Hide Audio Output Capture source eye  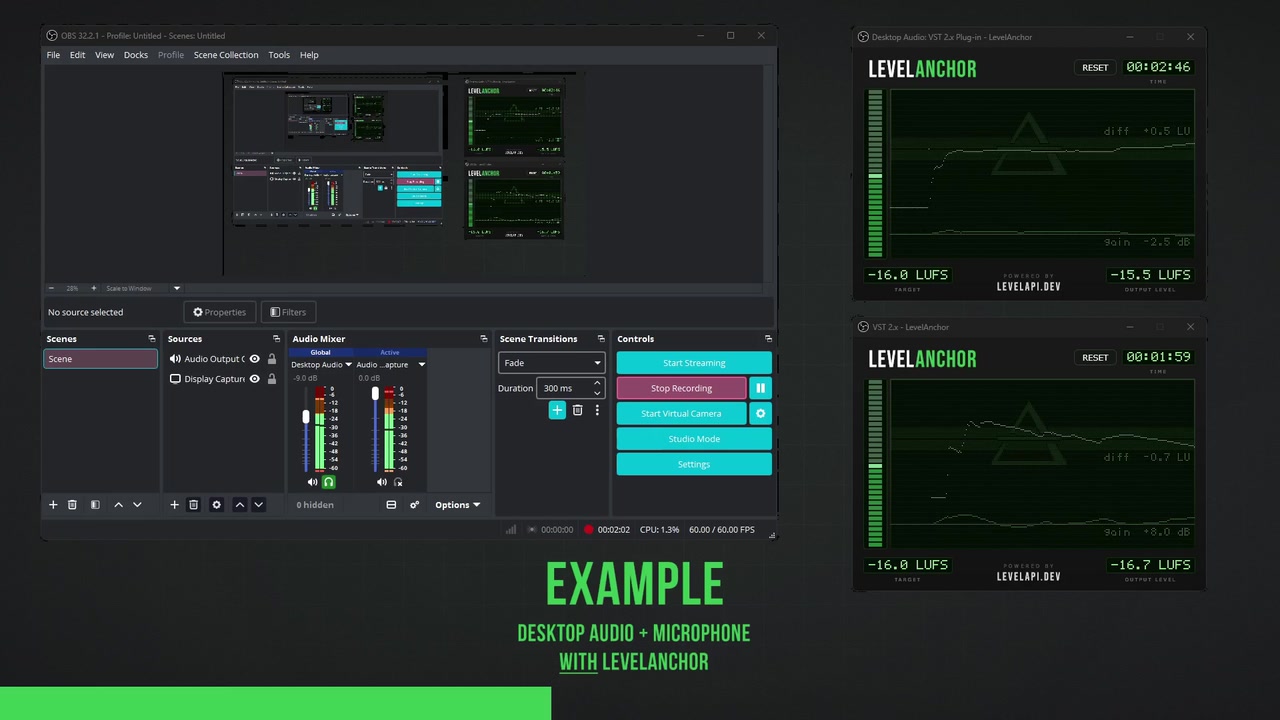pyautogui.click(x=254, y=359)
